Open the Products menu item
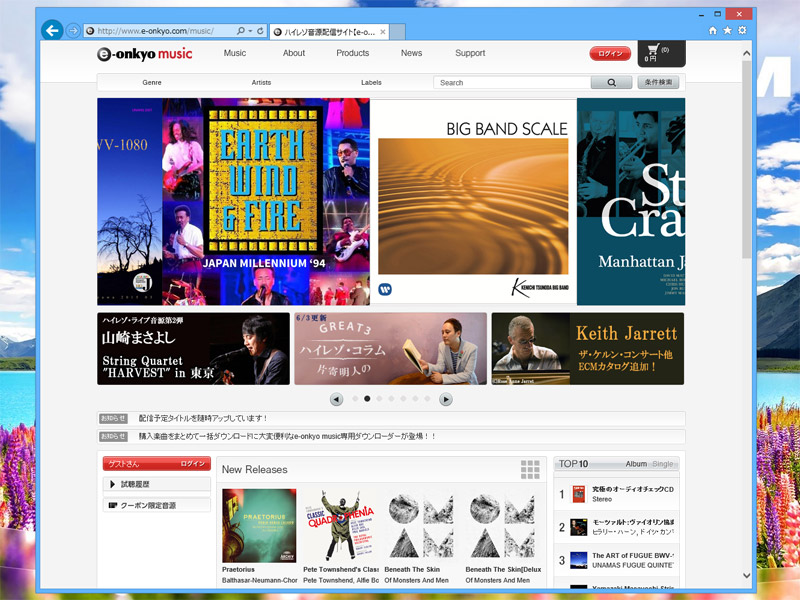This screenshot has width=800, height=600. coord(352,53)
